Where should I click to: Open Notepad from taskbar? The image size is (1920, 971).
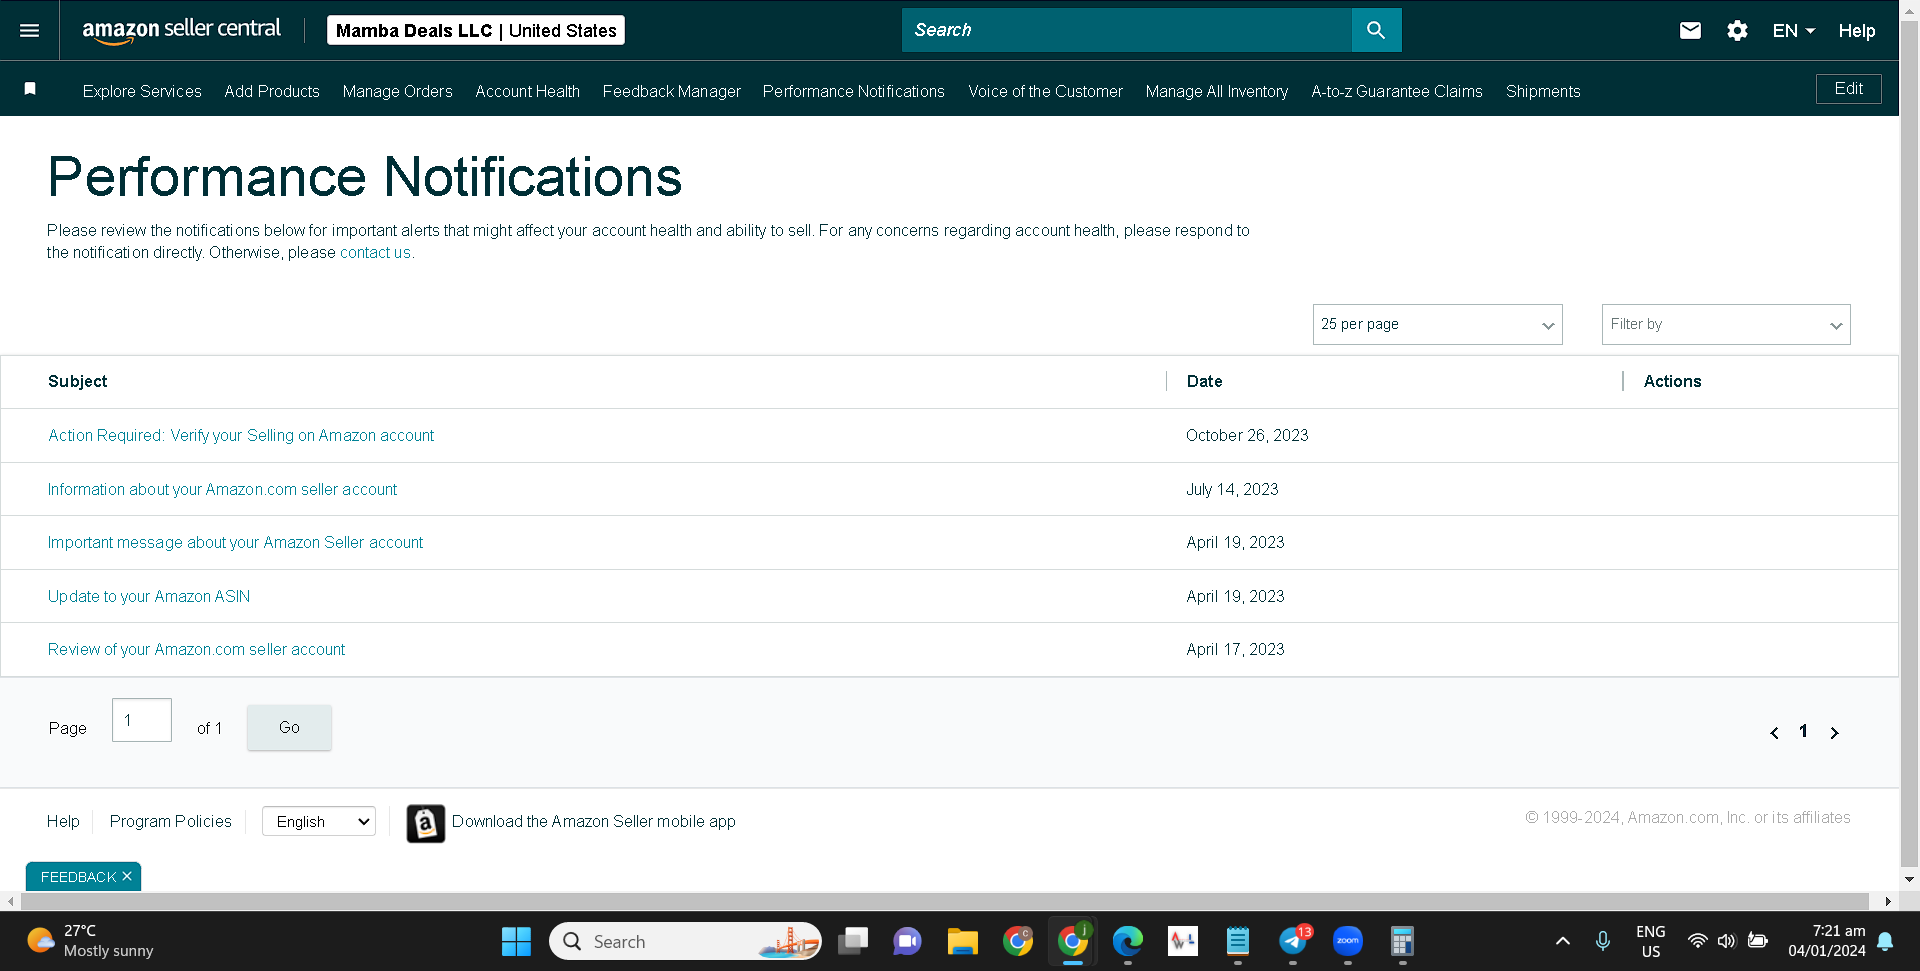(x=1238, y=941)
